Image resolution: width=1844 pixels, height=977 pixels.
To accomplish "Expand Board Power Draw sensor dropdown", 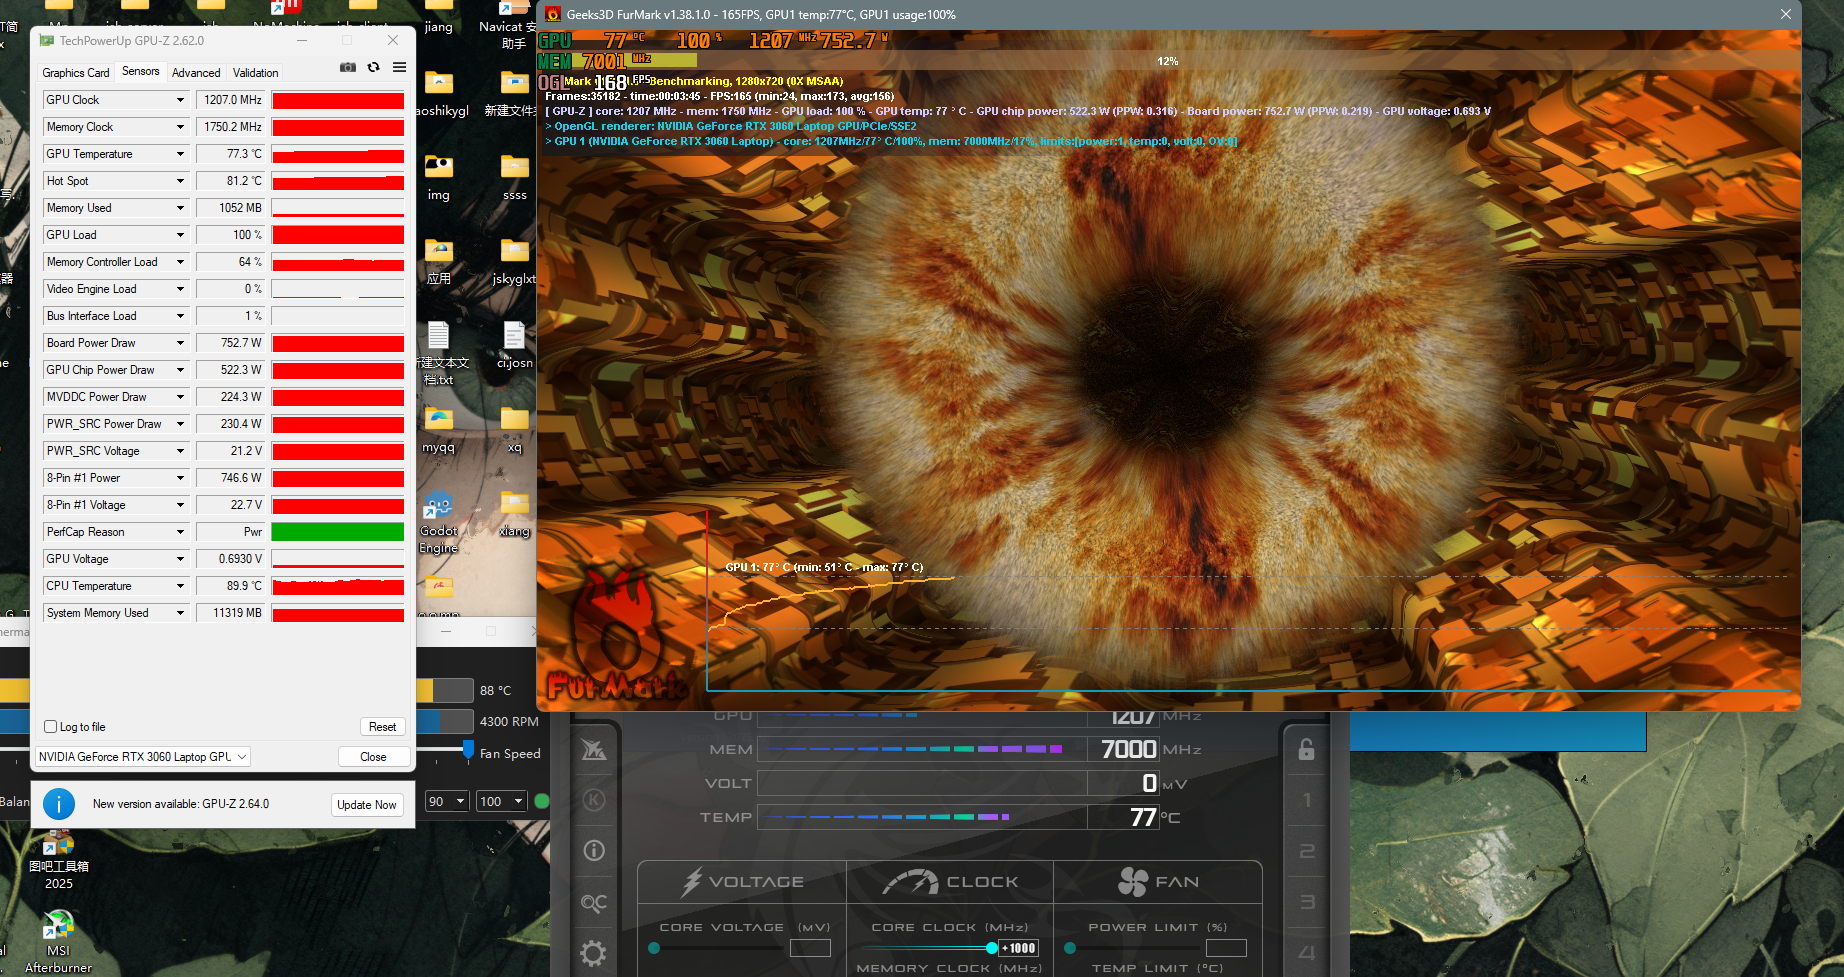I will pyautogui.click(x=180, y=343).
